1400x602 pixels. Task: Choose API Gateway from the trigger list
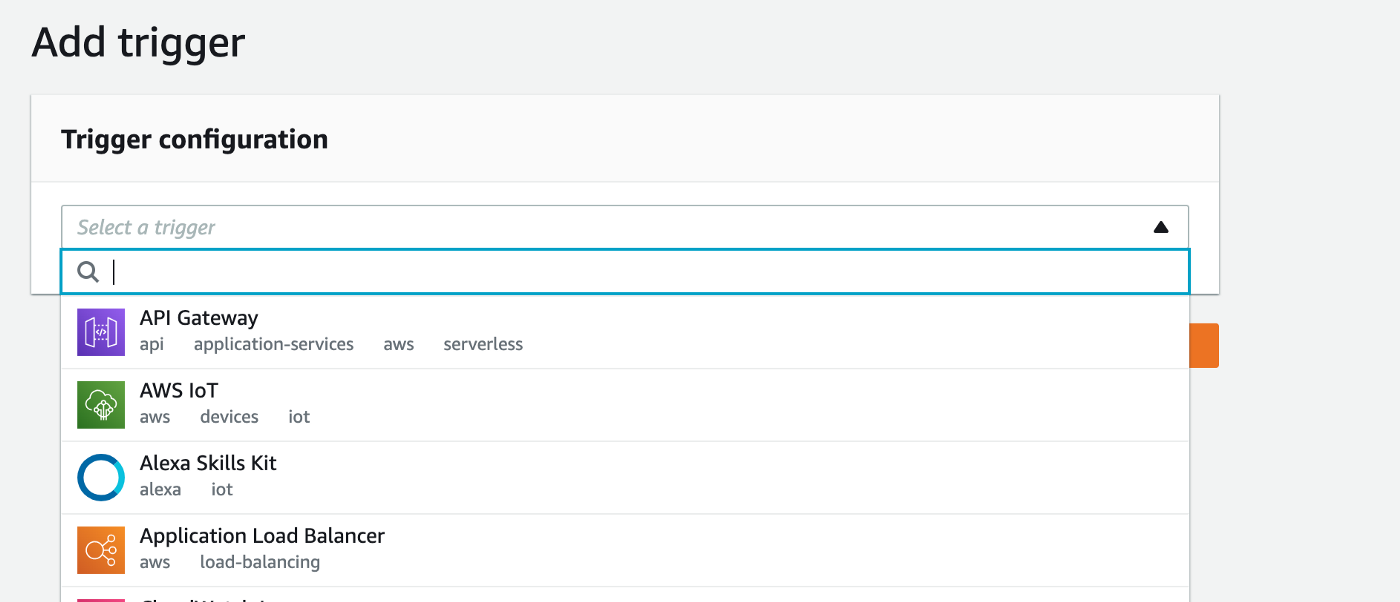click(x=625, y=332)
